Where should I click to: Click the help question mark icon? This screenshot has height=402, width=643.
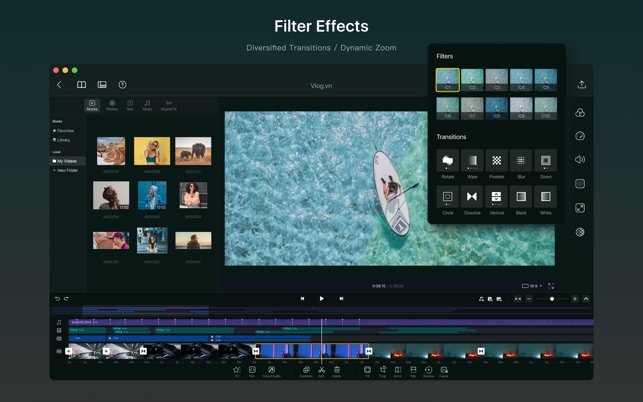pyautogui.click(x=122, y=85)
